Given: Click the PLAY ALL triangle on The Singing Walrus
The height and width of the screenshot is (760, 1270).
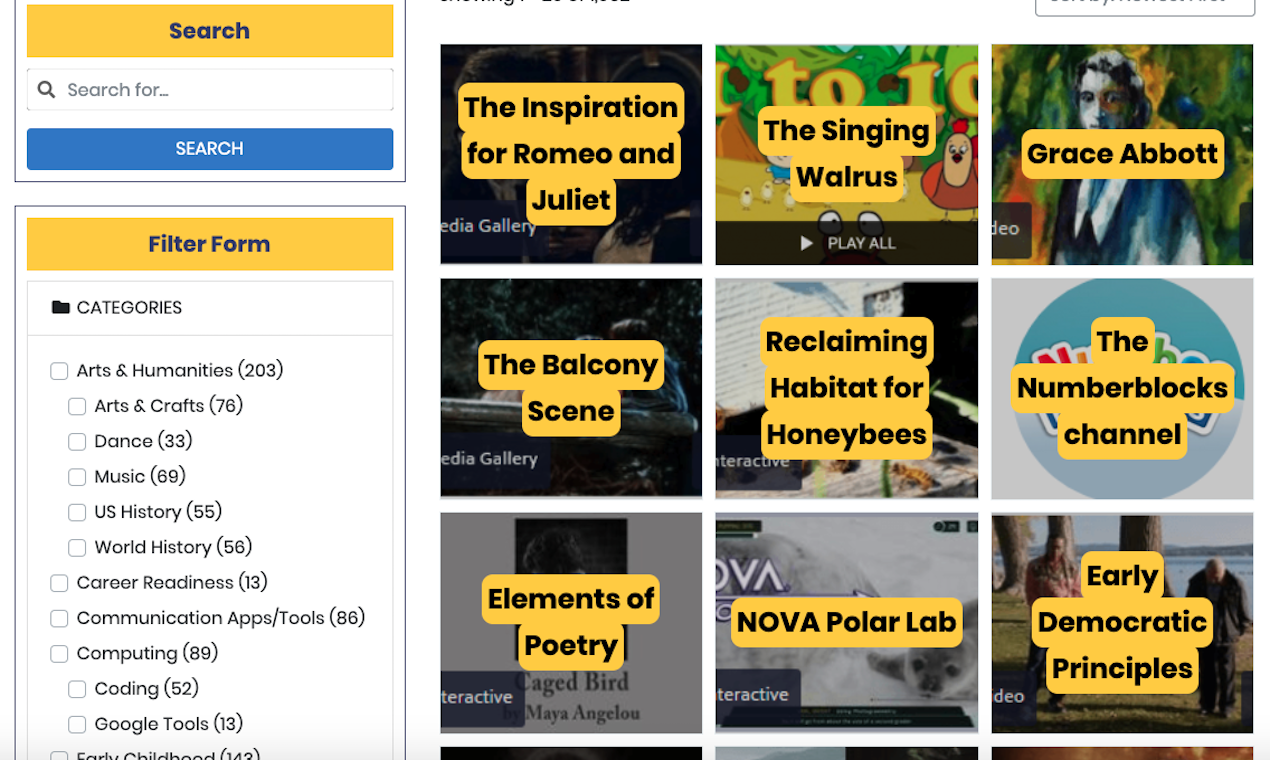Looking at the screenshot, I should (x=806, y=242).
